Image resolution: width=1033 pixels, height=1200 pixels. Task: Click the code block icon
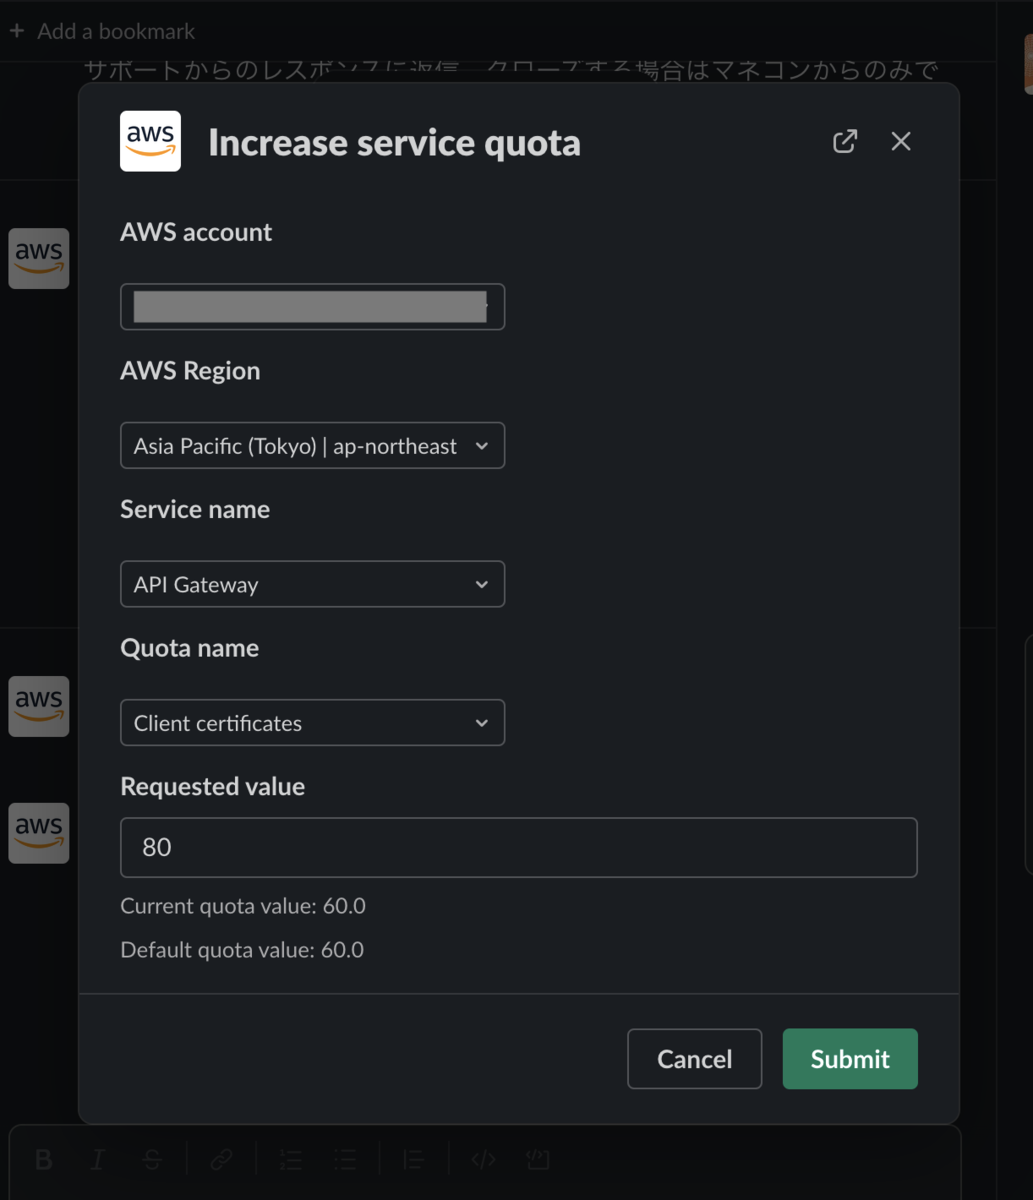538,1159
